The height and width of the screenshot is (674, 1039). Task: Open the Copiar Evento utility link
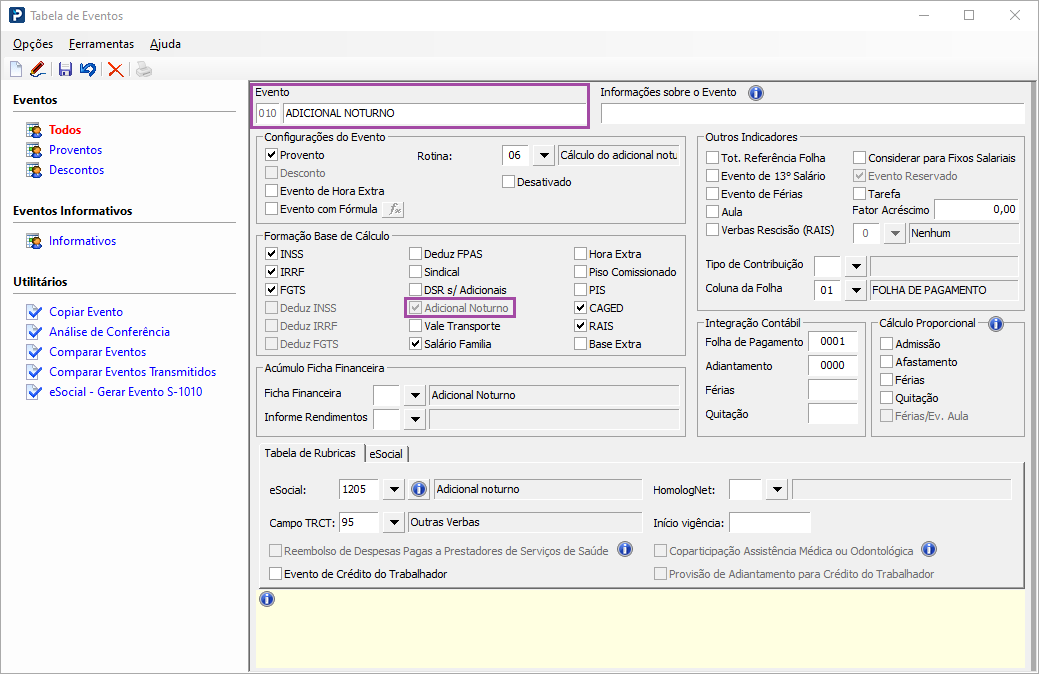(x=86, y=312)
